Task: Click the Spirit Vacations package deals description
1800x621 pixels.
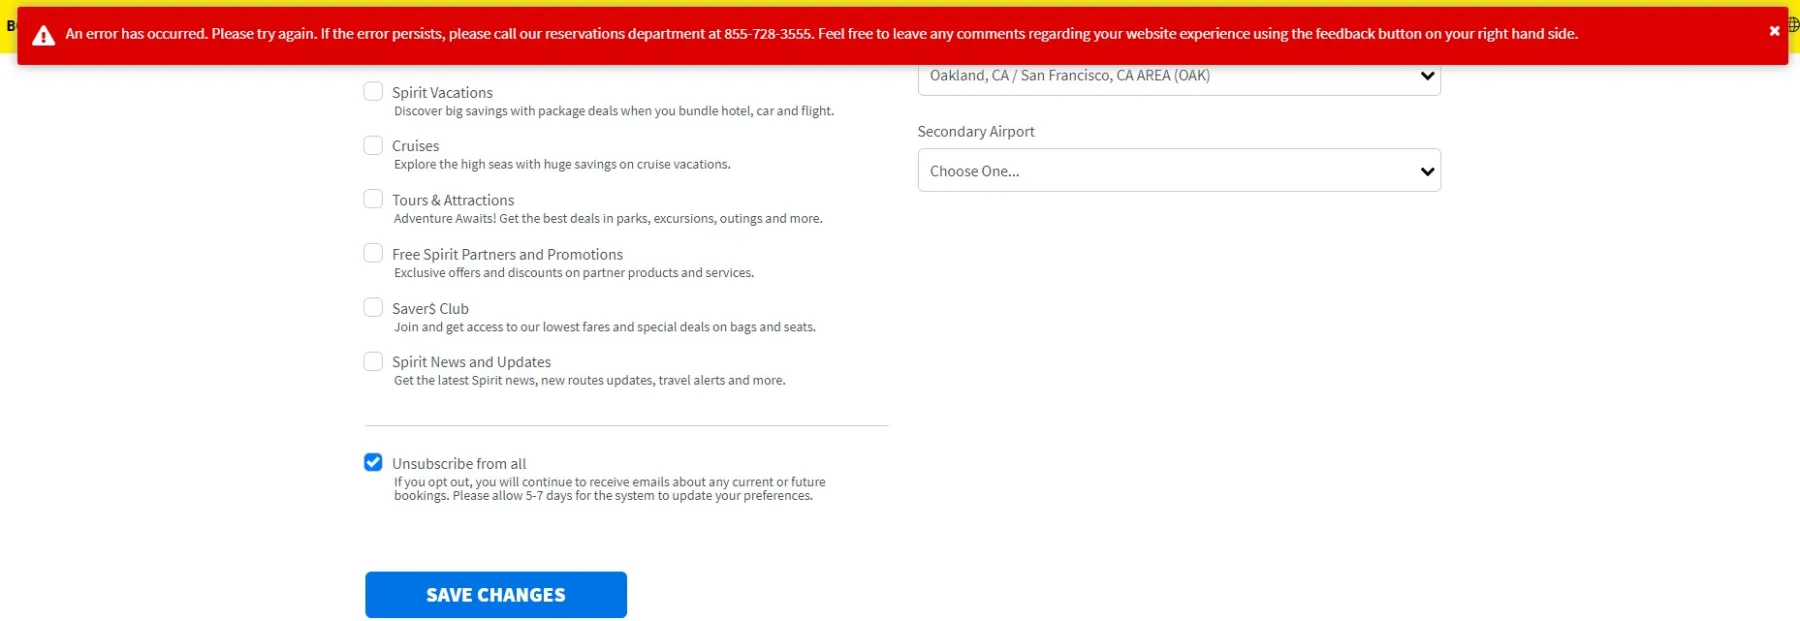Action: [613, 111]
